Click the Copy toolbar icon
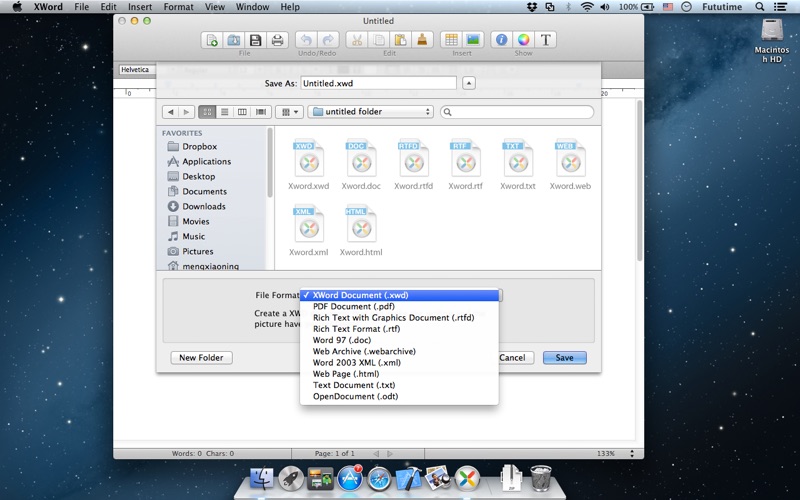This screenshot has width=800, height=500. (x=379, y=40)
